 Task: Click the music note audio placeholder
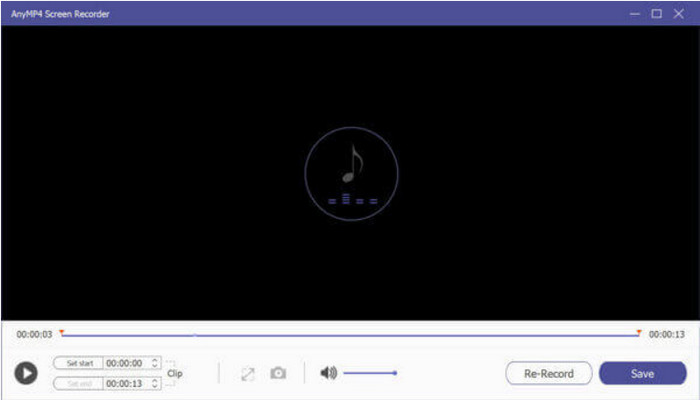pos(351,174)
